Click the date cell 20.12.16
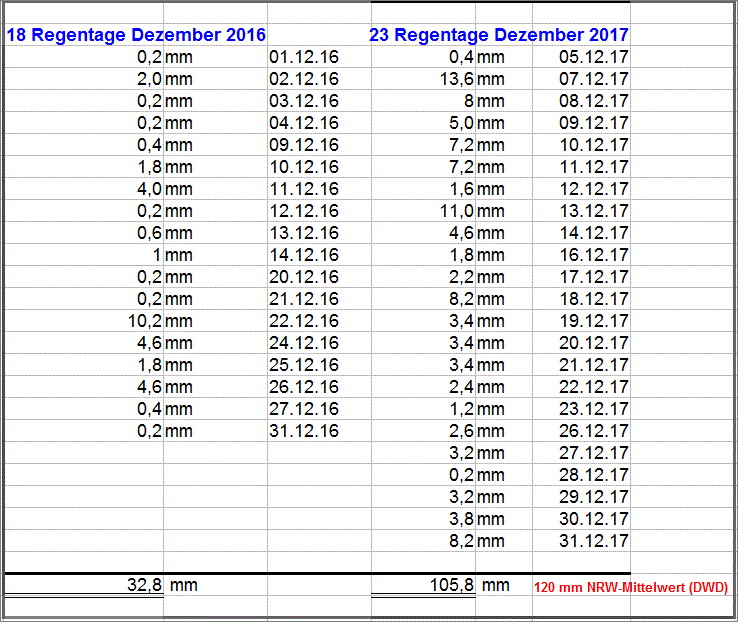738x622 pixels. (304, 277)
